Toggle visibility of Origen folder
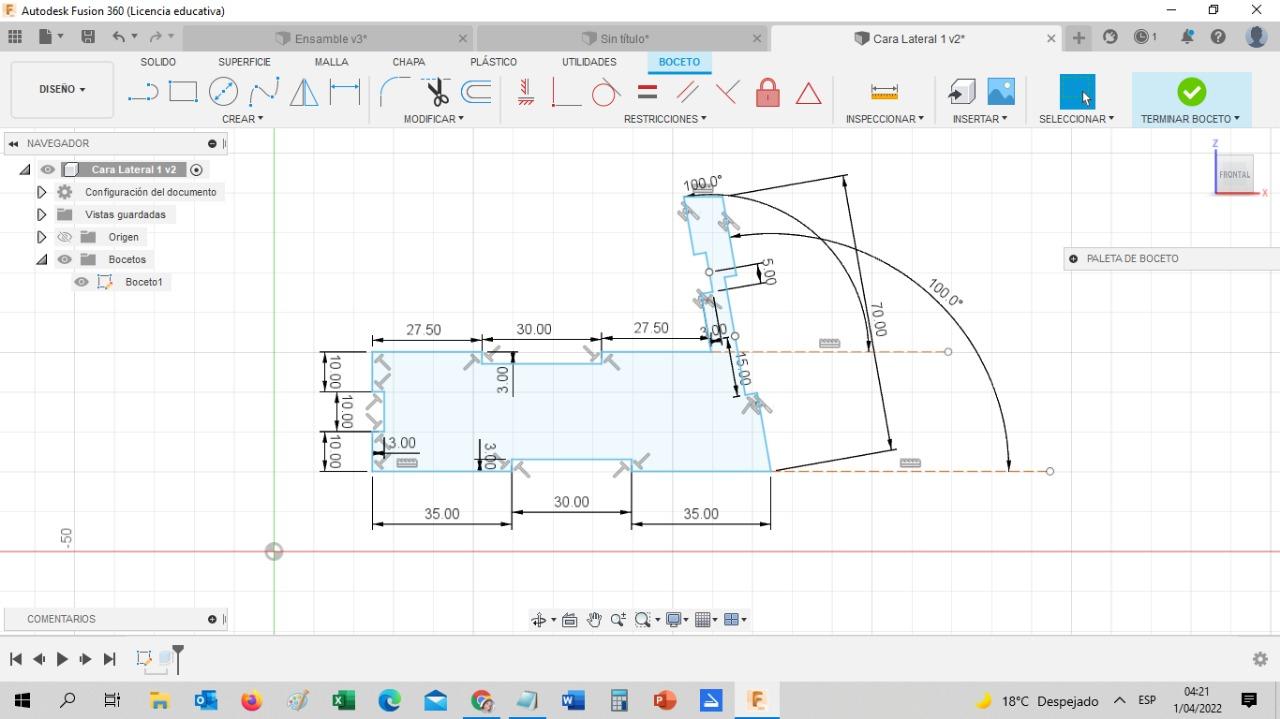The height and width of the screenshot is (719, 1280). 65,237
